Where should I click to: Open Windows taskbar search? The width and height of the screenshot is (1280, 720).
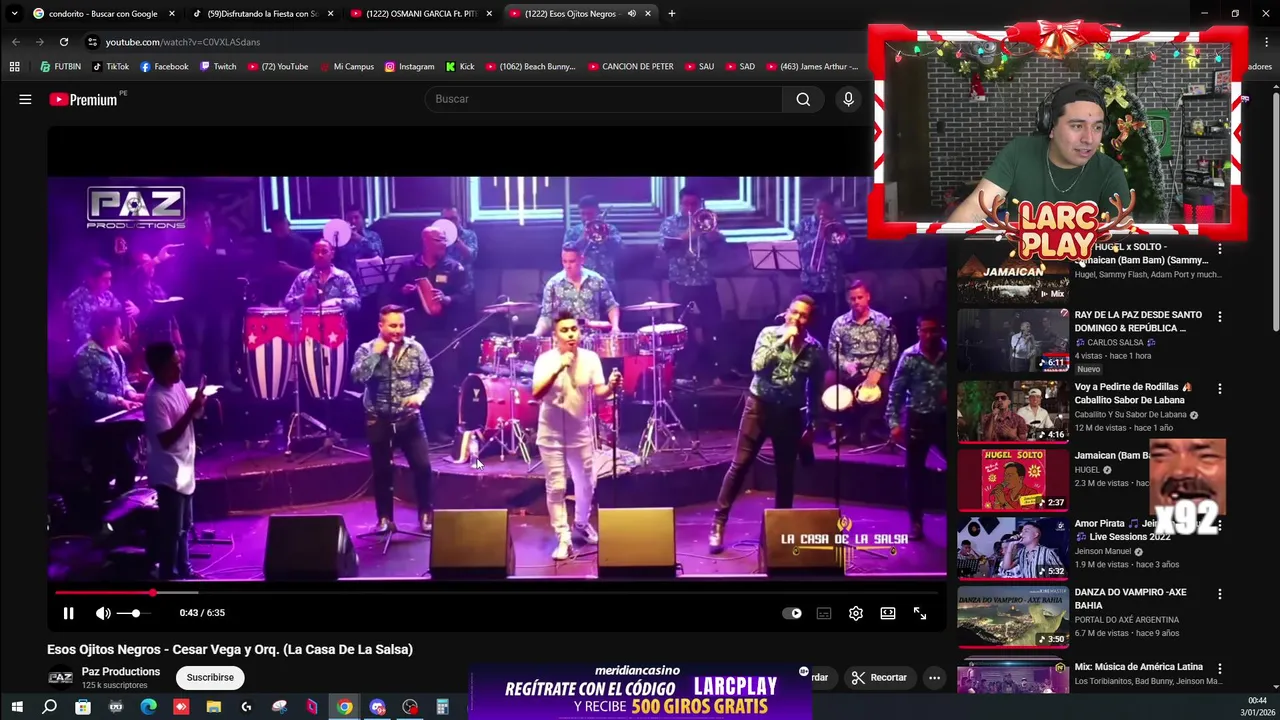(x=49, y=707)
